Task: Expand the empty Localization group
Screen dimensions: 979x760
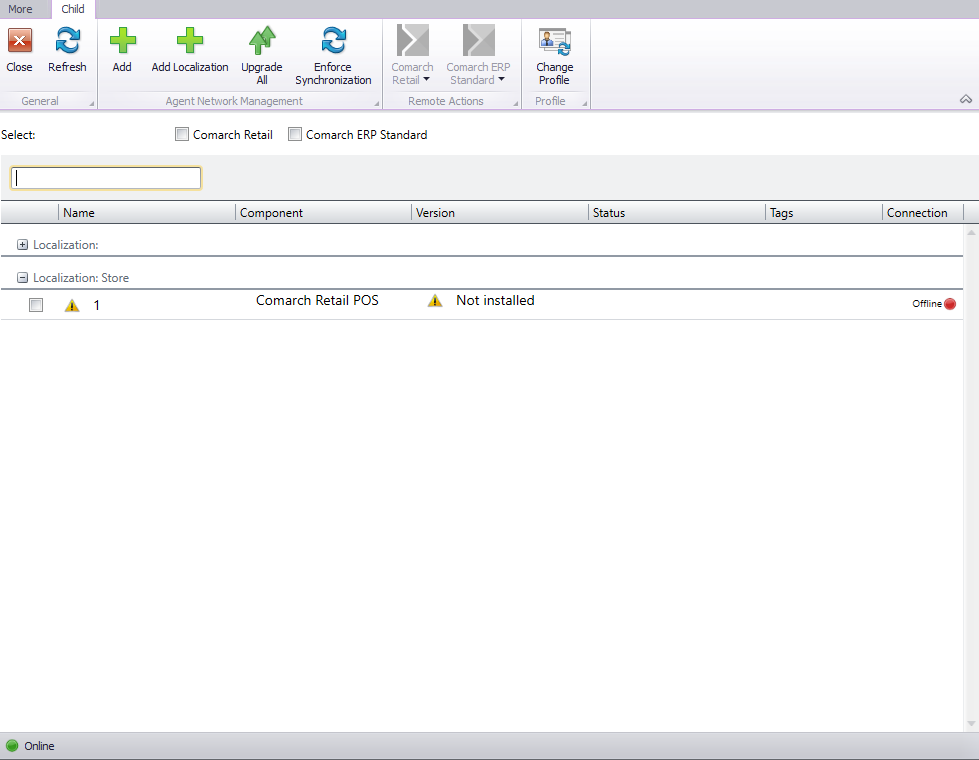Action: click(x=22, y=245)
